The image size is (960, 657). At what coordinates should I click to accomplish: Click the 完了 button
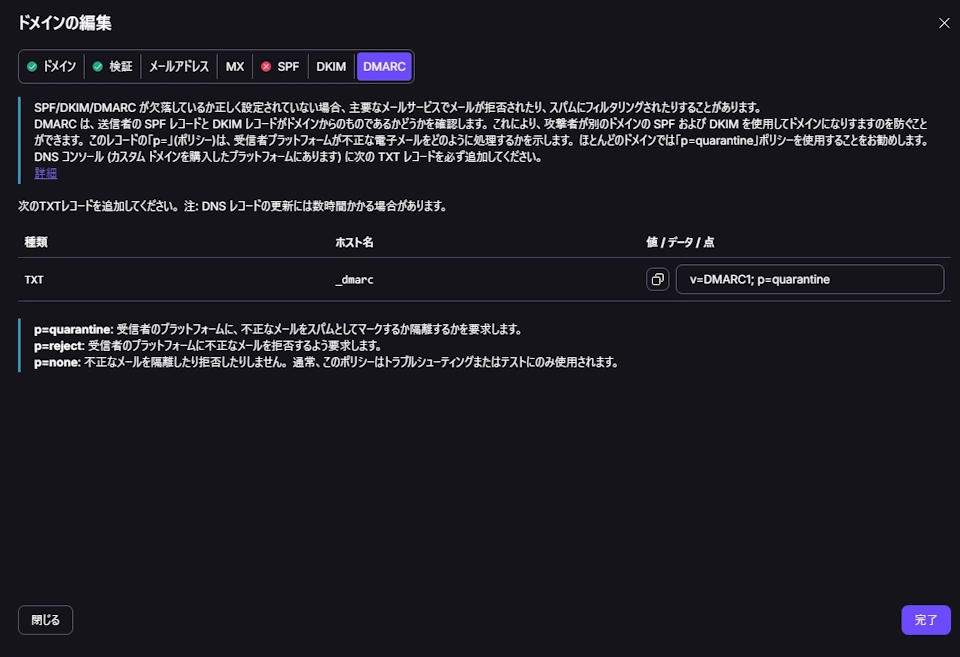point(925,620)
